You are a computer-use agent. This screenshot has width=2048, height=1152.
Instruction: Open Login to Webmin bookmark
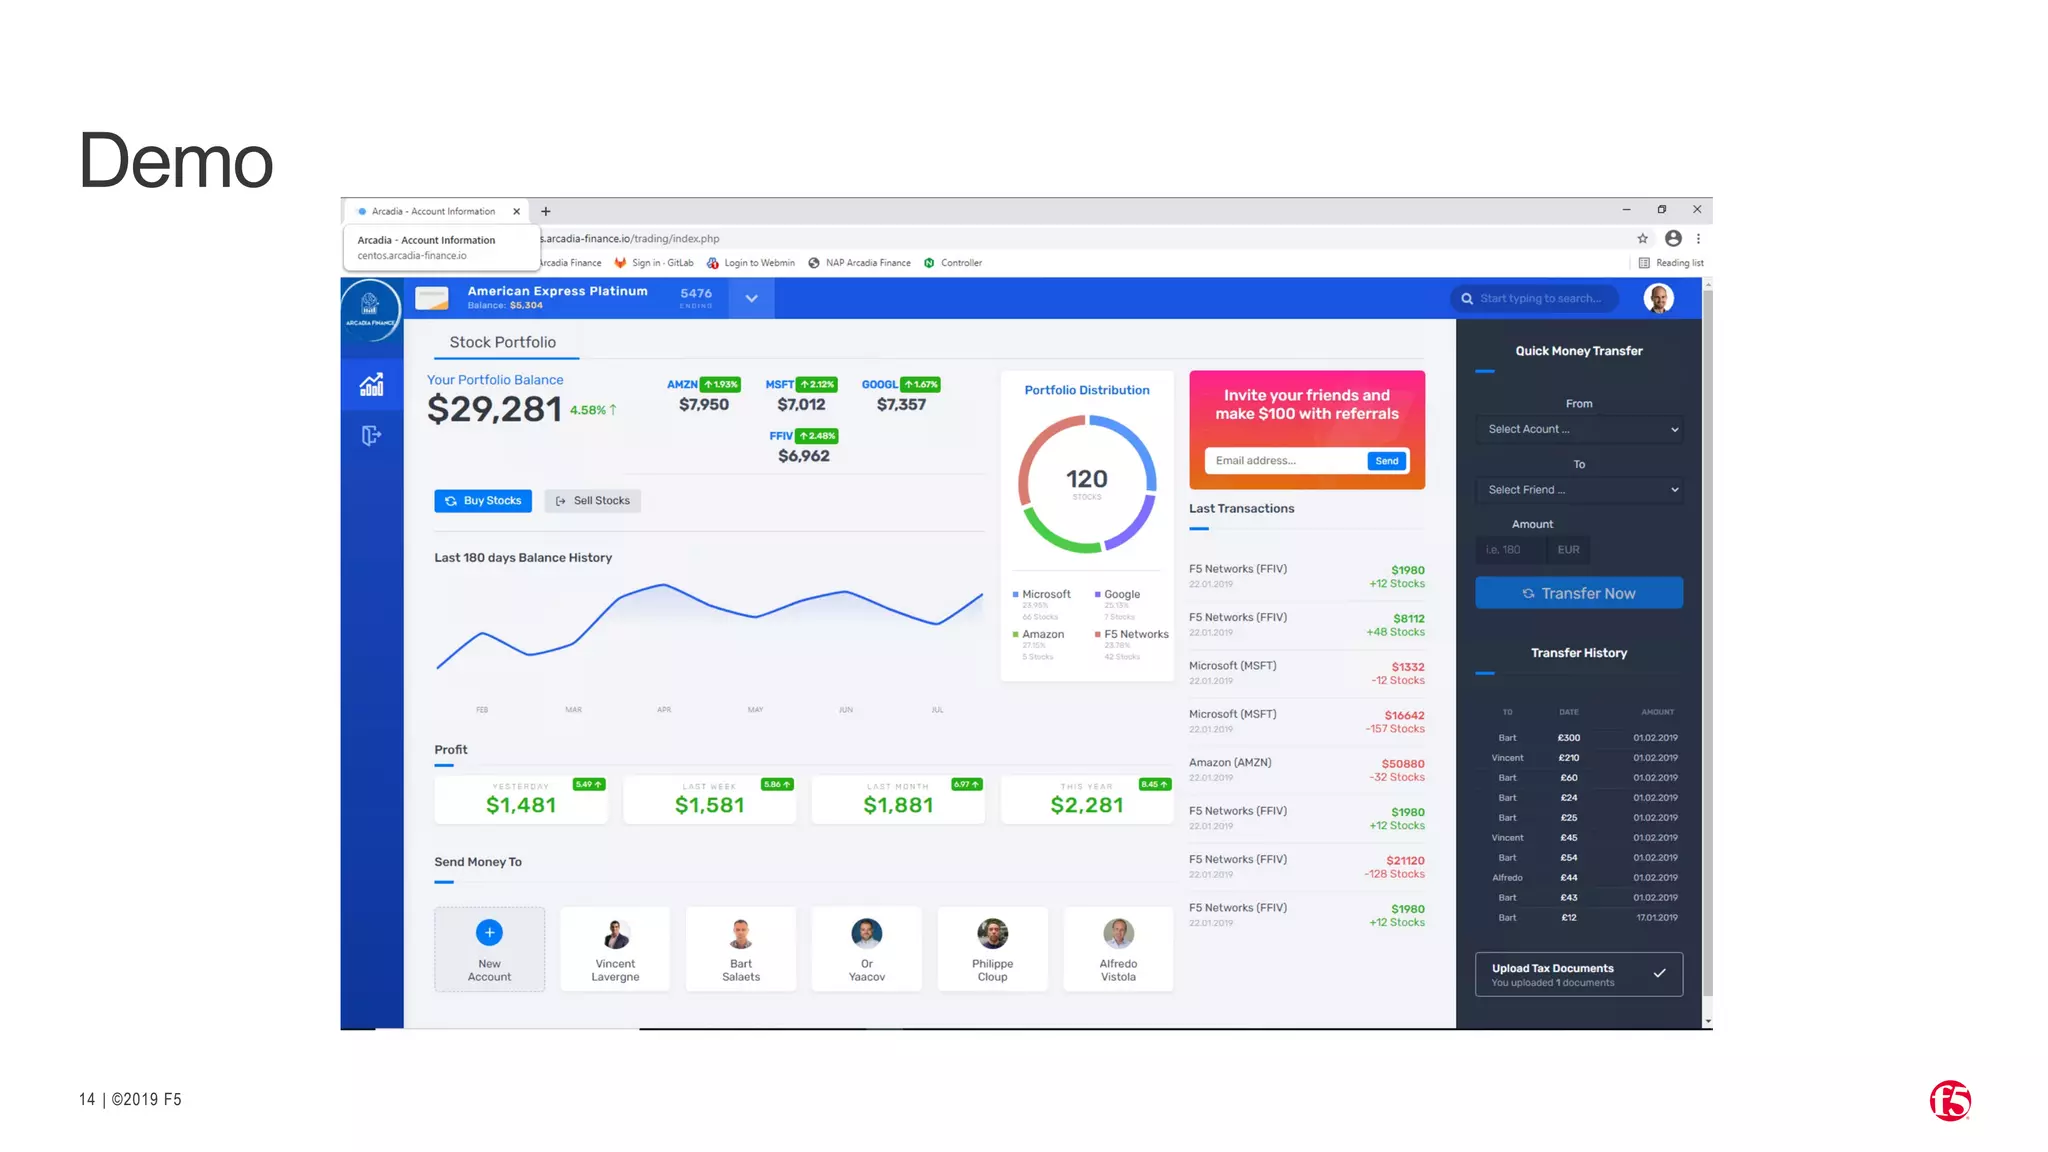751,263
